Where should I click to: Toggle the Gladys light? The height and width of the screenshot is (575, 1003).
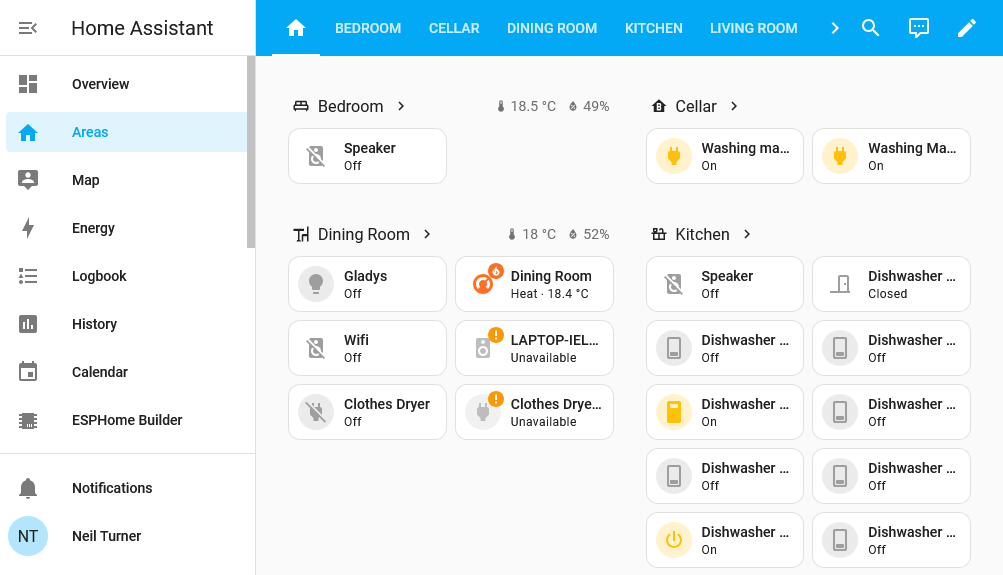click(316, 284)
